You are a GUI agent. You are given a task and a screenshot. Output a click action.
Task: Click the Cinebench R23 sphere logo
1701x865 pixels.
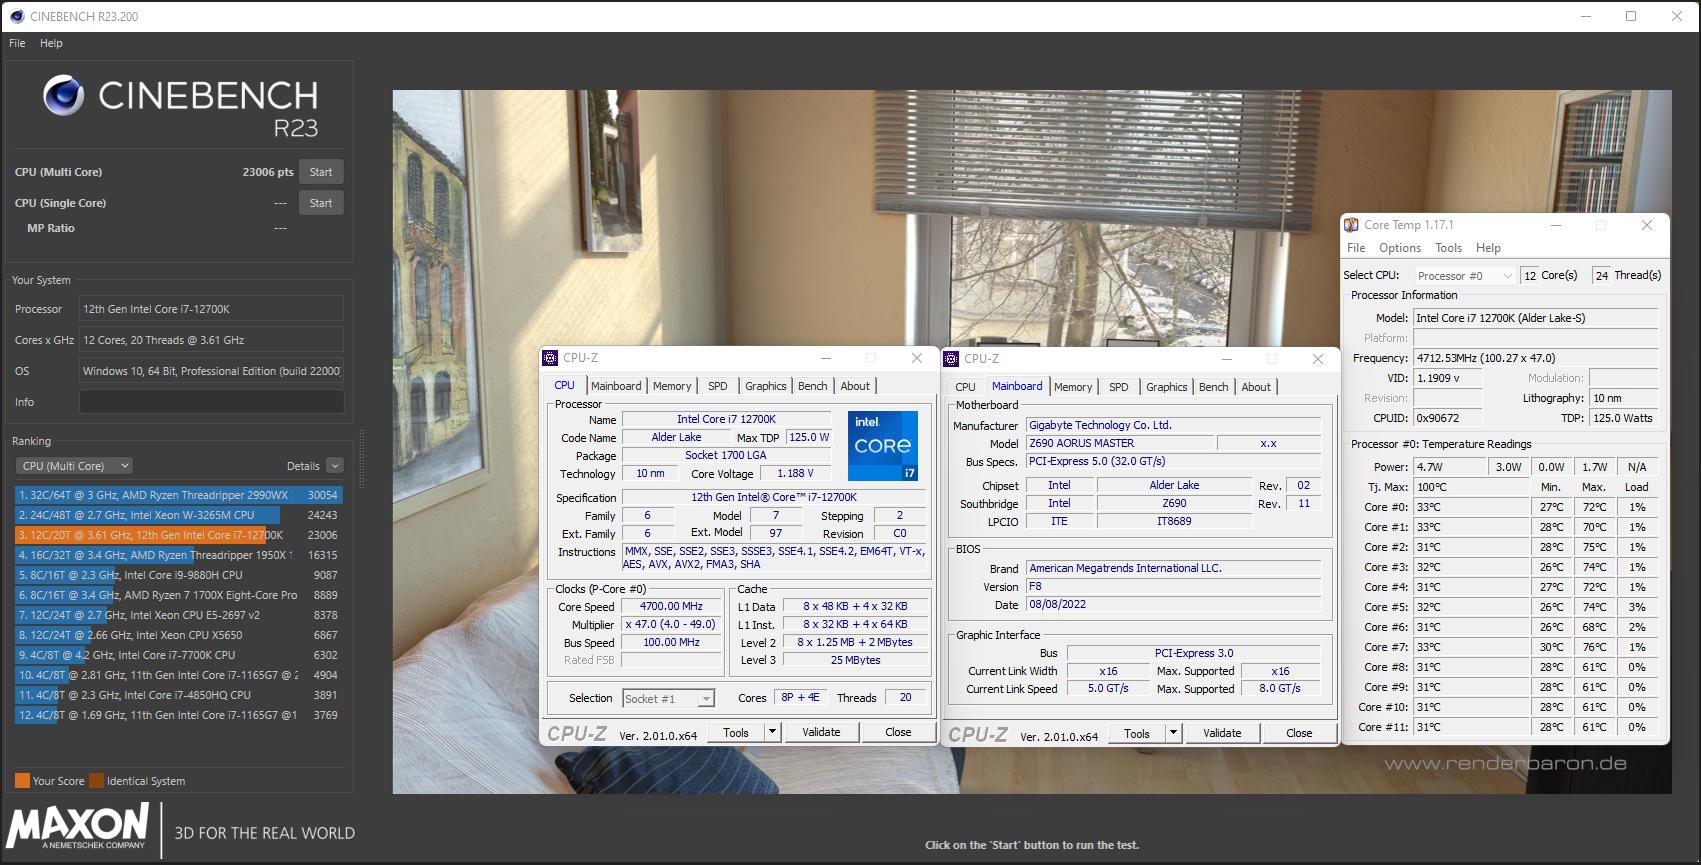(64, 95)
